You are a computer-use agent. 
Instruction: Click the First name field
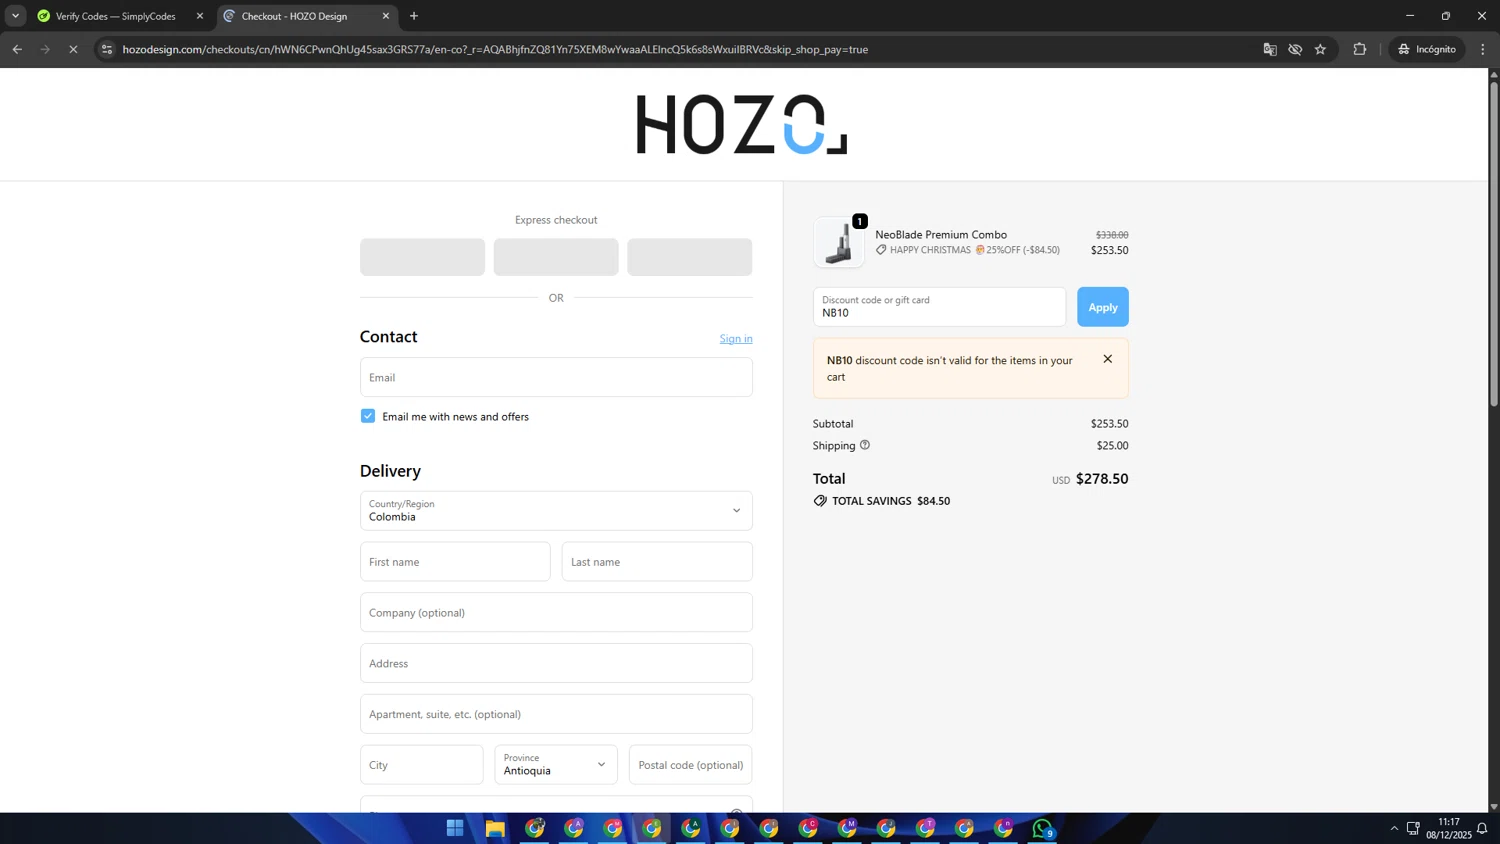[455, 562]
